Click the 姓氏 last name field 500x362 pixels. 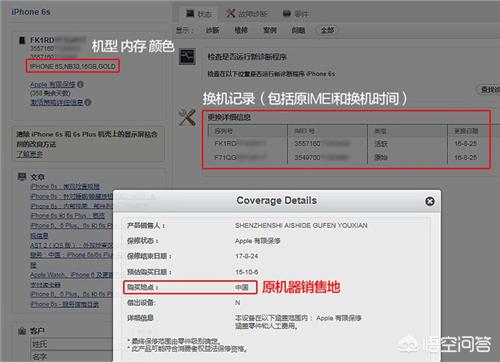72,344
